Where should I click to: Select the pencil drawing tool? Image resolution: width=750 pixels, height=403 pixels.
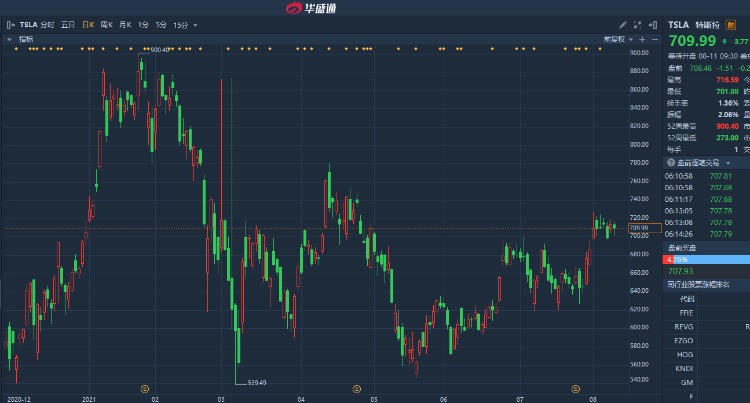point(622,25)
